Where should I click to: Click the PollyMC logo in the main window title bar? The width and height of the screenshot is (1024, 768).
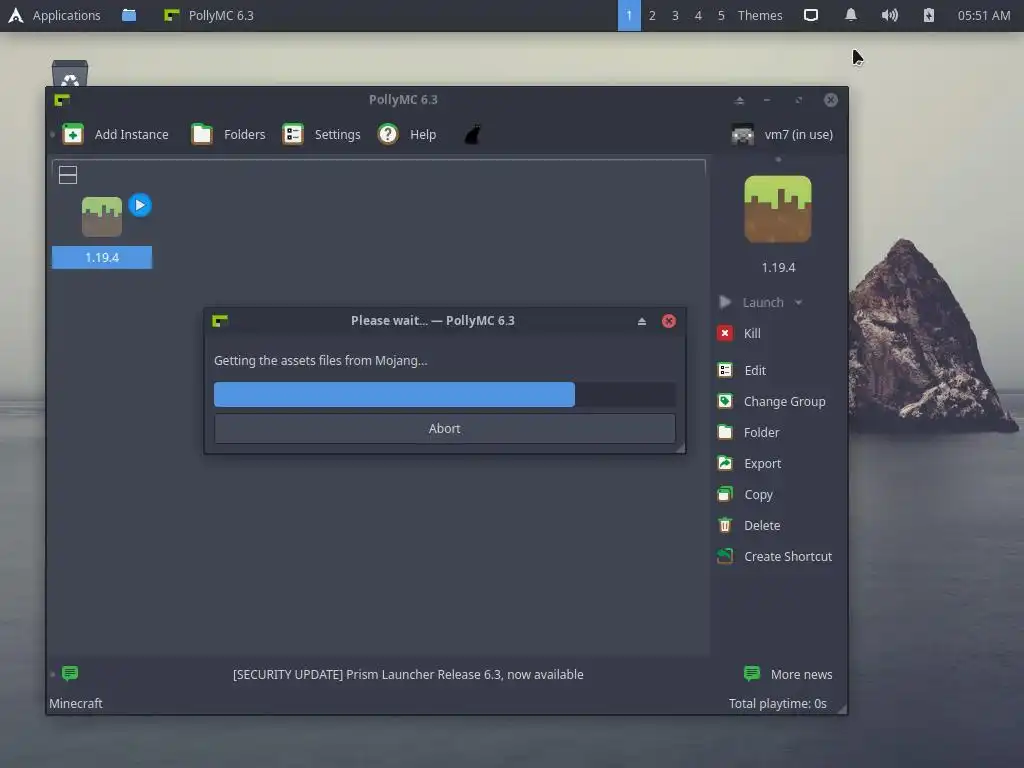coord(62,100)
